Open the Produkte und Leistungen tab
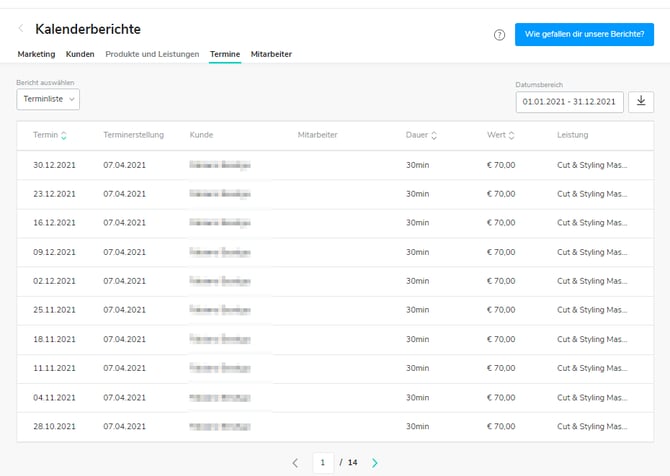The width and height of the screenshot is (670, 476). 152,54
